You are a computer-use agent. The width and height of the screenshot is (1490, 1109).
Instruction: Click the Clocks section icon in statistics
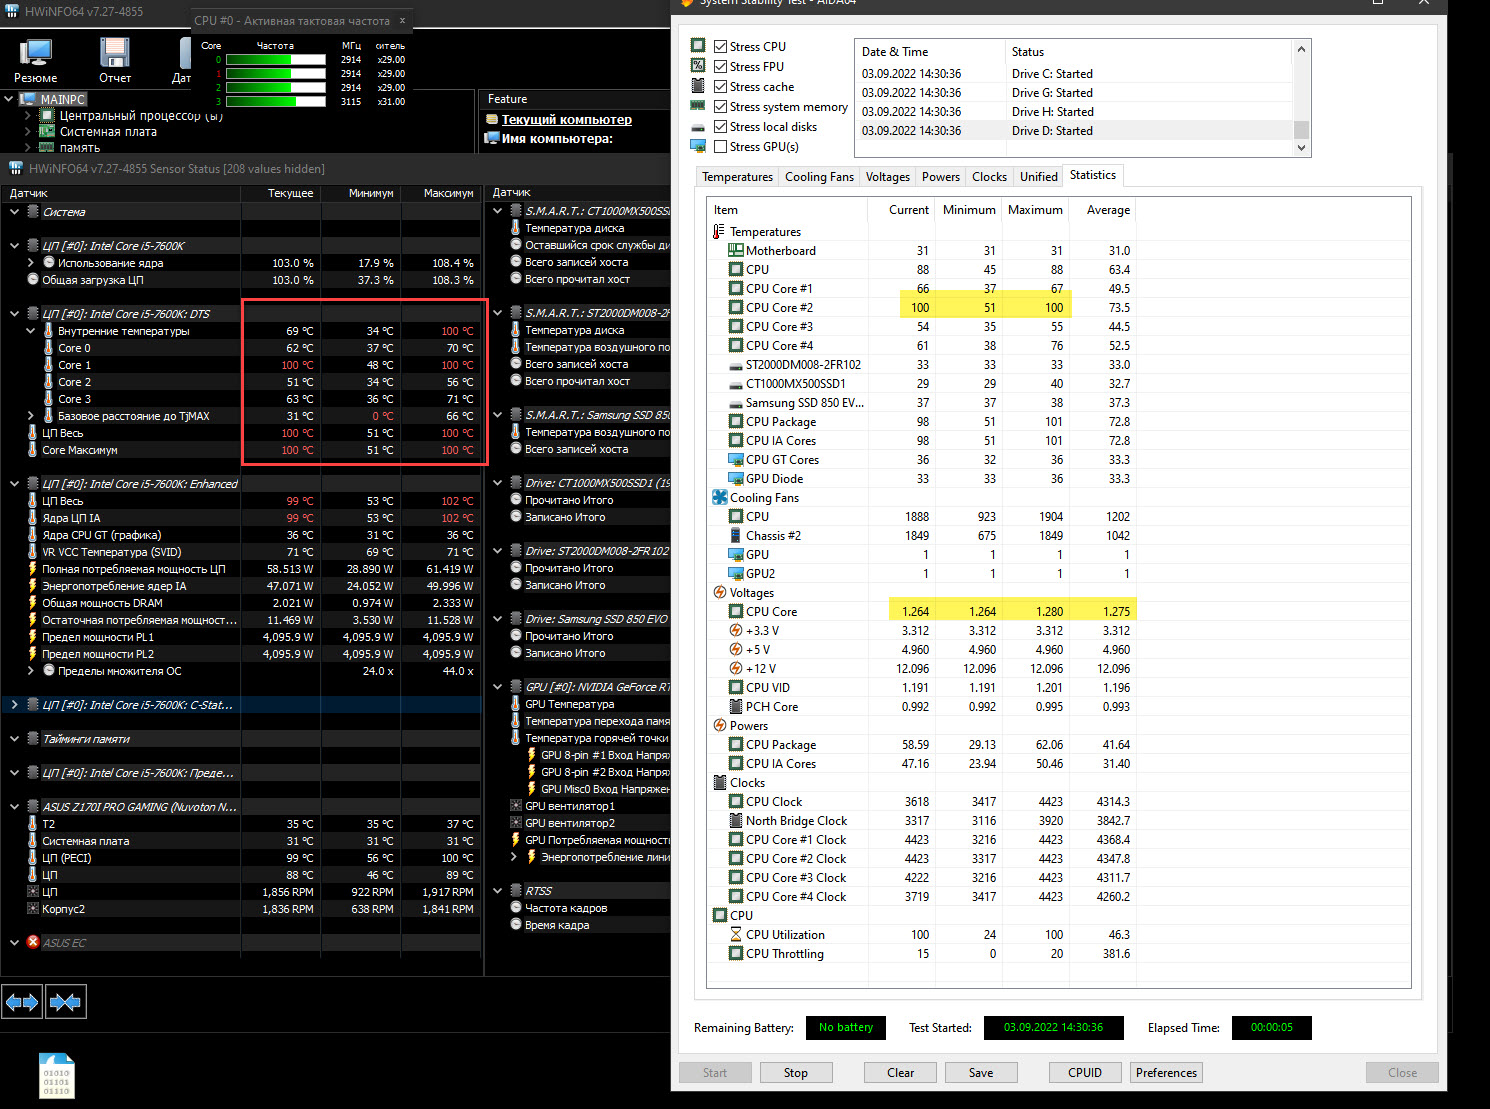pyautogui.click(x=720, y=783)
